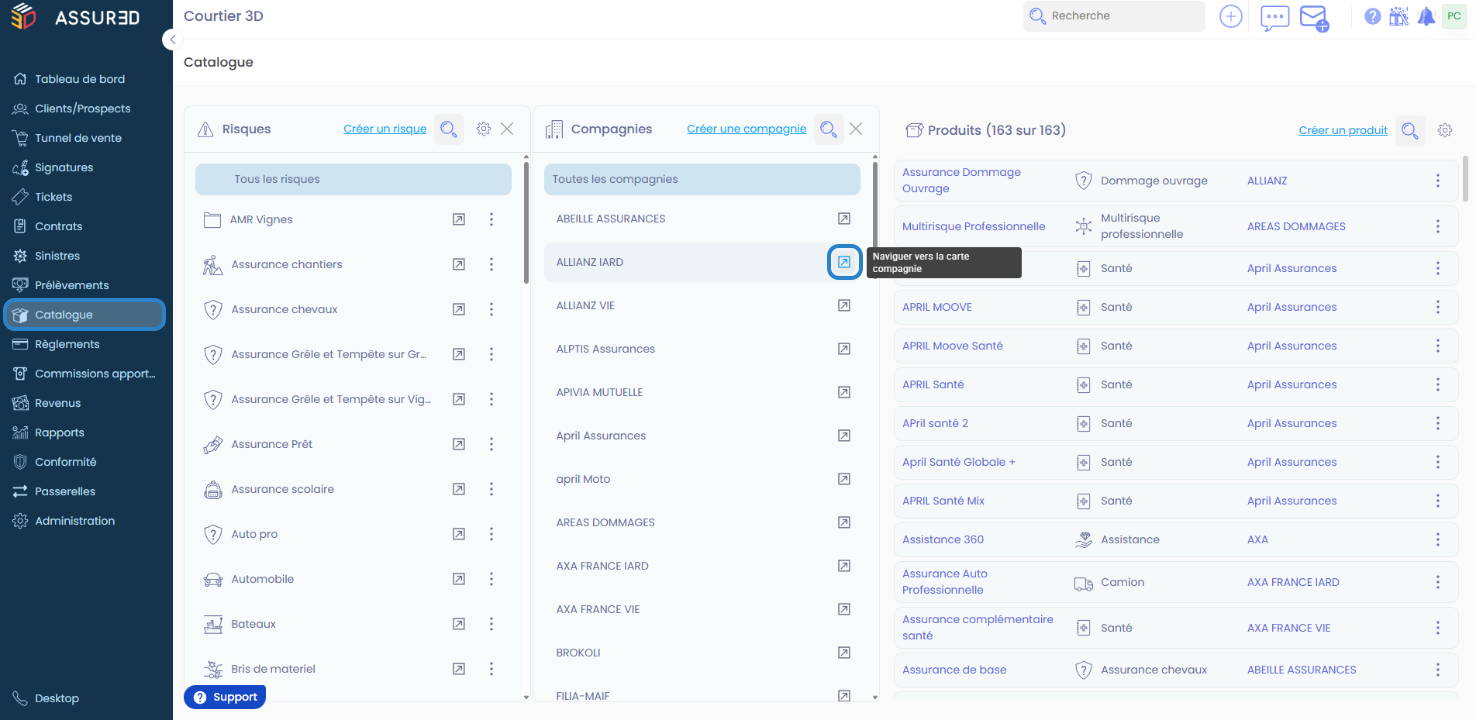Open APRIL Santé Mix product
This screenshot has height=720, width=1476.
943,501
